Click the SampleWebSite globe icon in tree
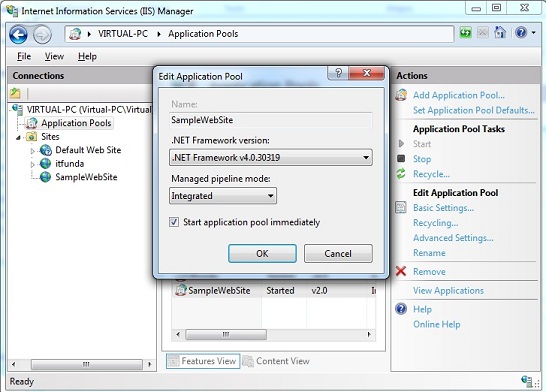 pos(45,177)
